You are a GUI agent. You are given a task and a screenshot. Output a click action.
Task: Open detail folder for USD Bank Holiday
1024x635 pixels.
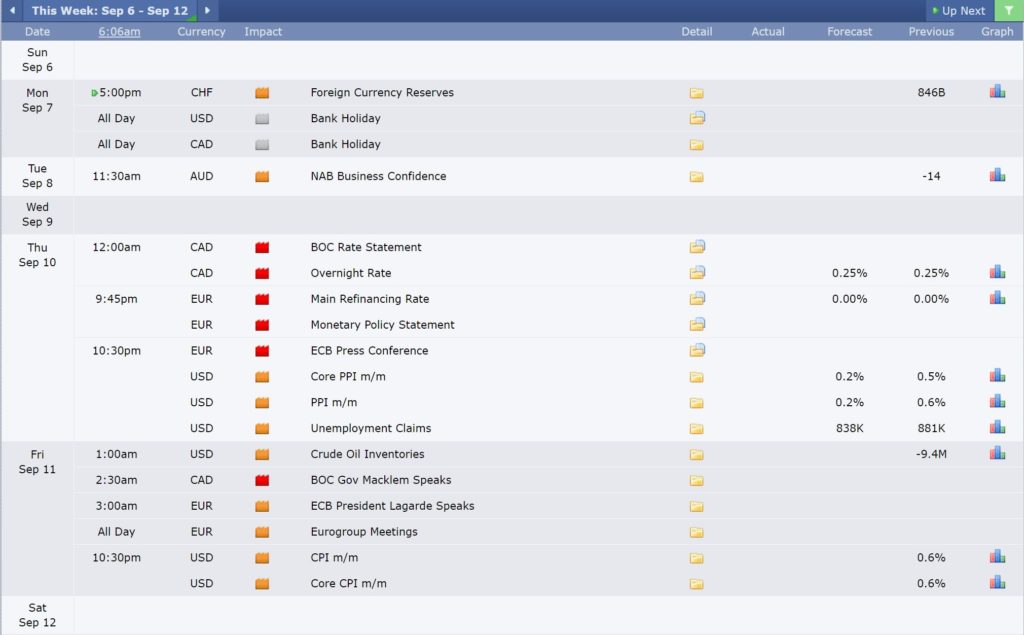pos(697,118)
